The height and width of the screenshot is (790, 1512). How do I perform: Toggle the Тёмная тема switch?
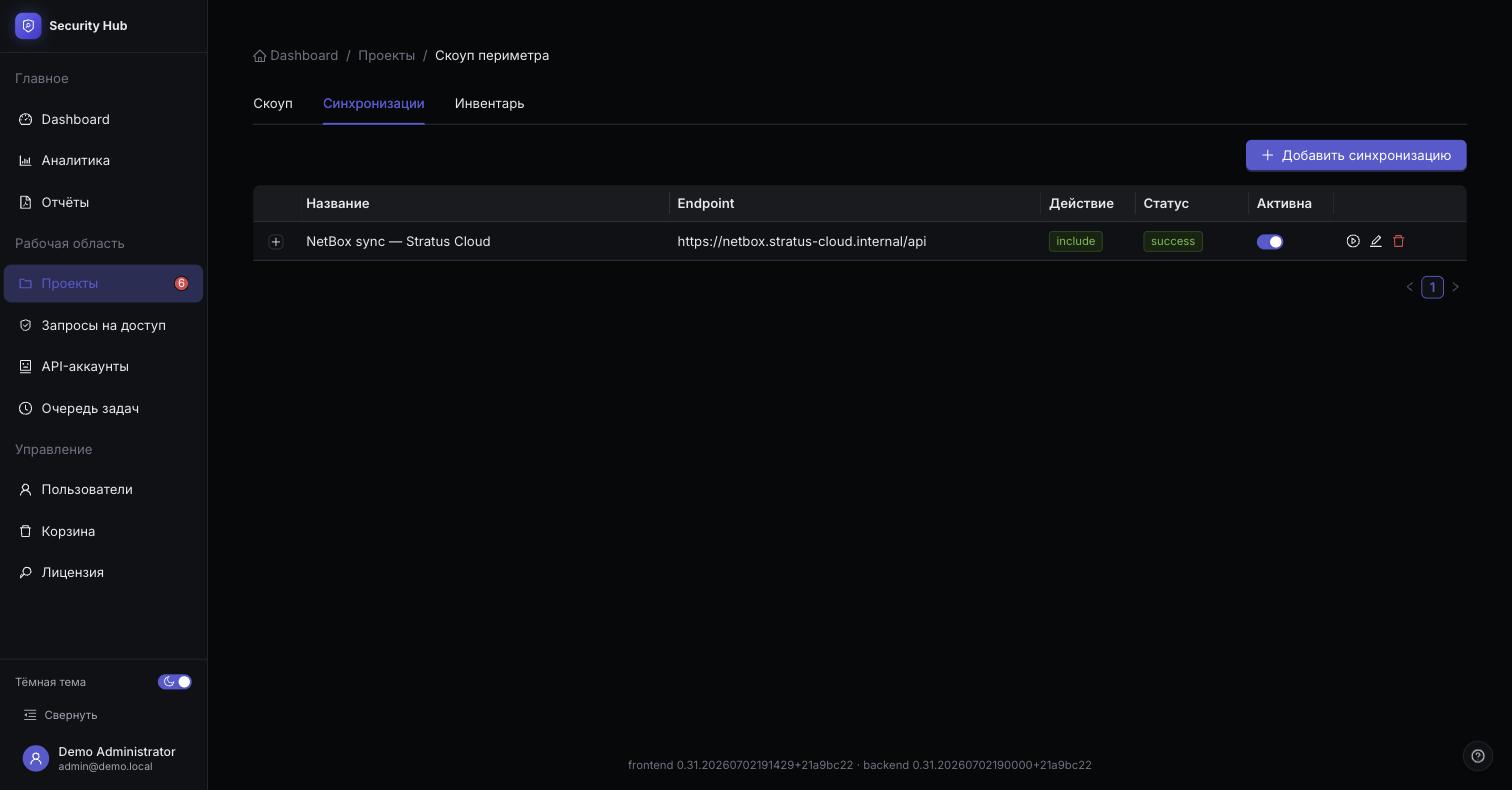(x=175, y=682)
